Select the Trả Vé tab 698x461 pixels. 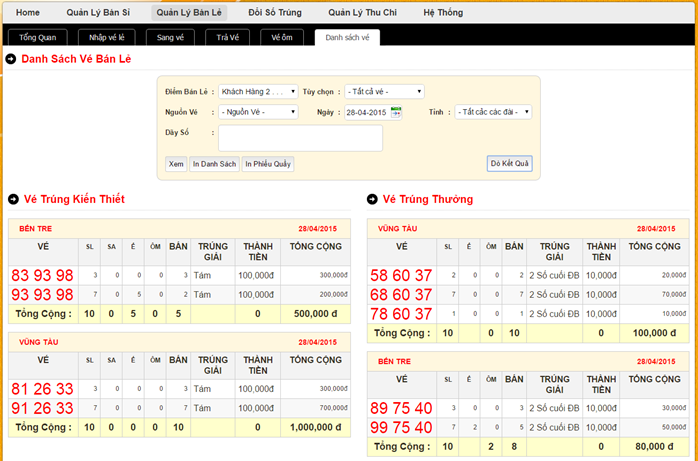227,37
